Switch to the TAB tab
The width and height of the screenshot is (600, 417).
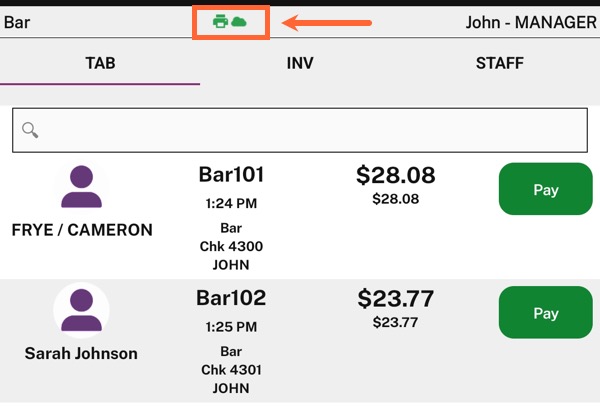tap(100, 63)
